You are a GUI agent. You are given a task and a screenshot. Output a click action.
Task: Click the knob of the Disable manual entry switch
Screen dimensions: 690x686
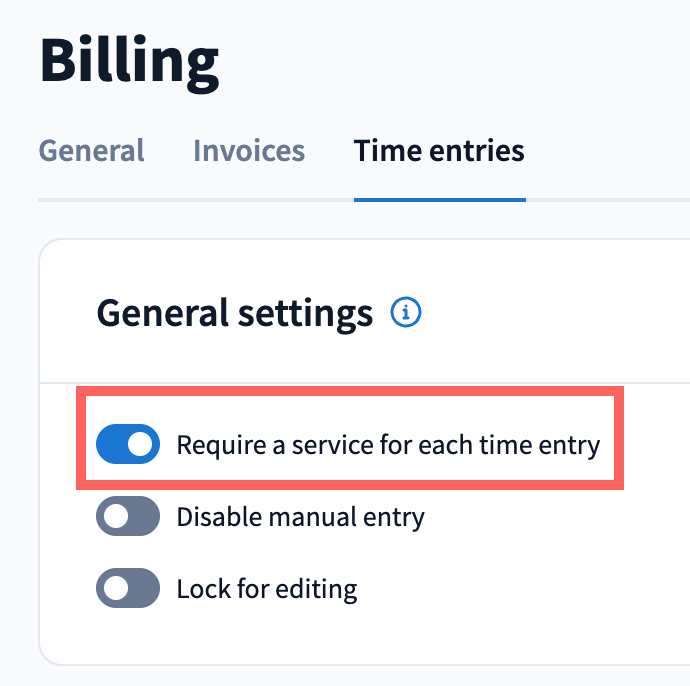(x=115, y=517)
